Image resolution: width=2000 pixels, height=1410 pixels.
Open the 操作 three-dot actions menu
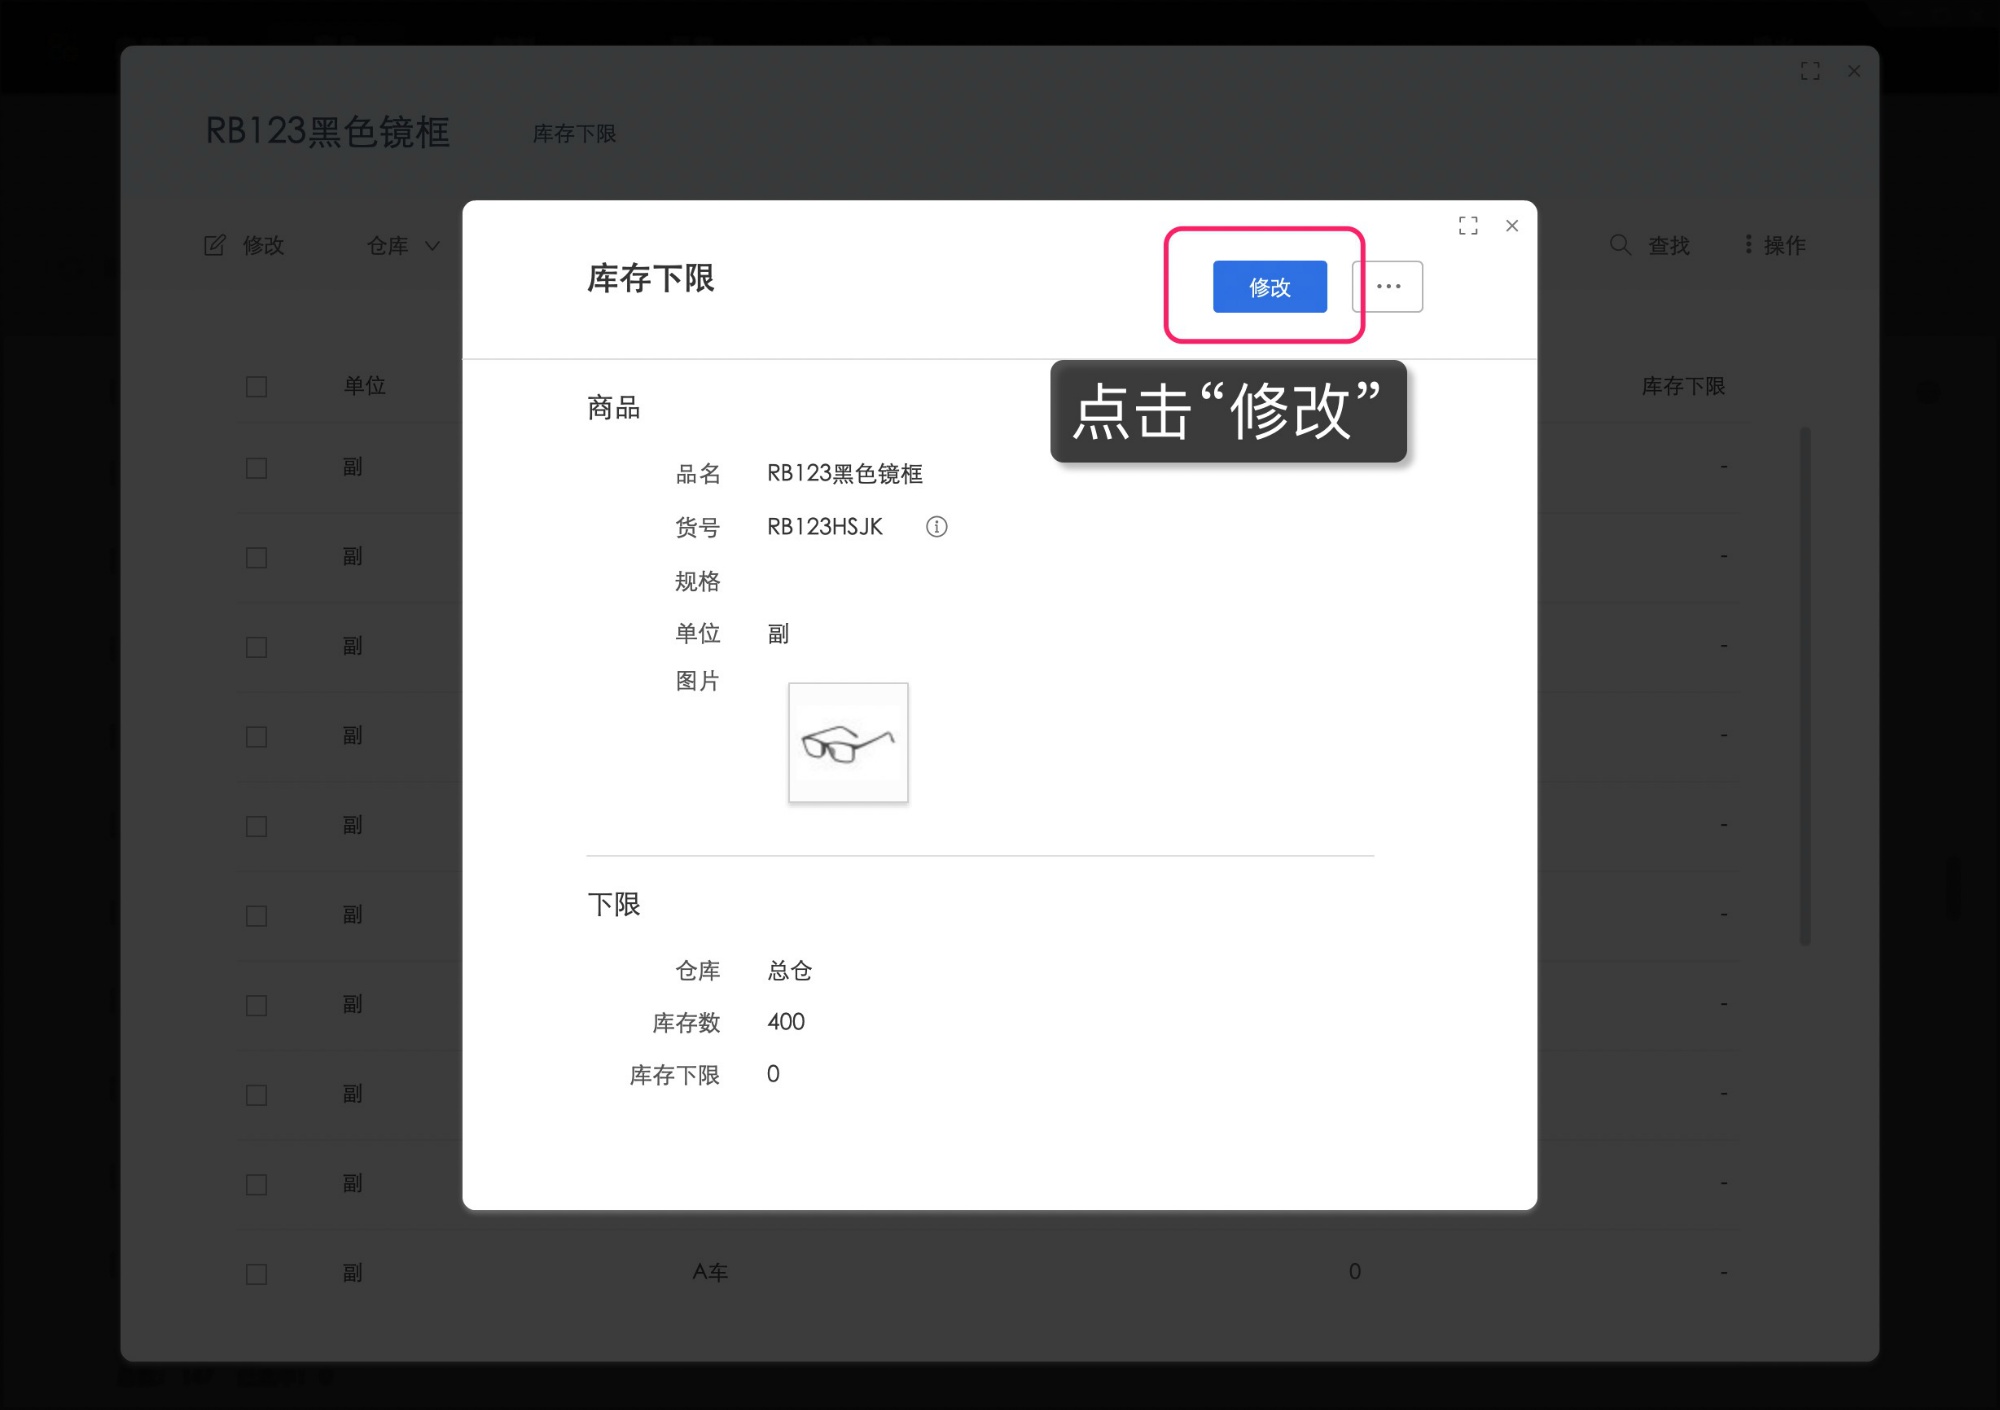tap(1748, 244)
